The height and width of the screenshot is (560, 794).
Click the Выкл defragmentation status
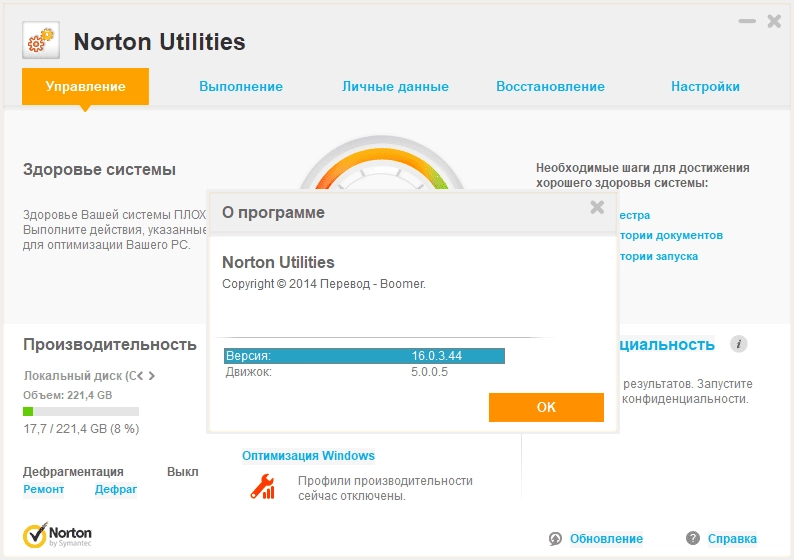(183, 472)
